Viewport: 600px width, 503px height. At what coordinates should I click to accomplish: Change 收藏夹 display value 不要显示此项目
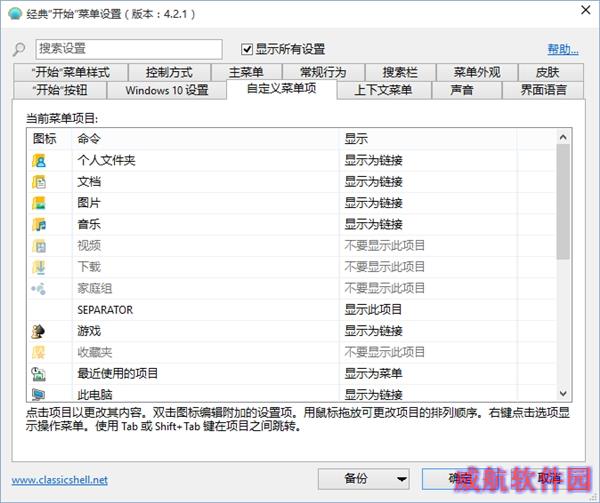pos(385,352)
